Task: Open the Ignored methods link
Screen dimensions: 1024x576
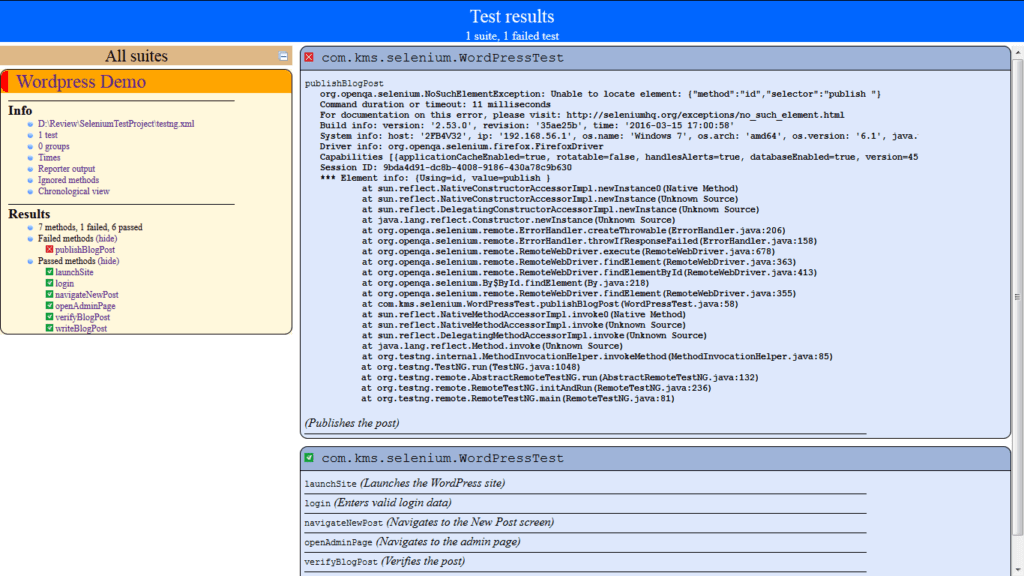Action: point(68,180)
